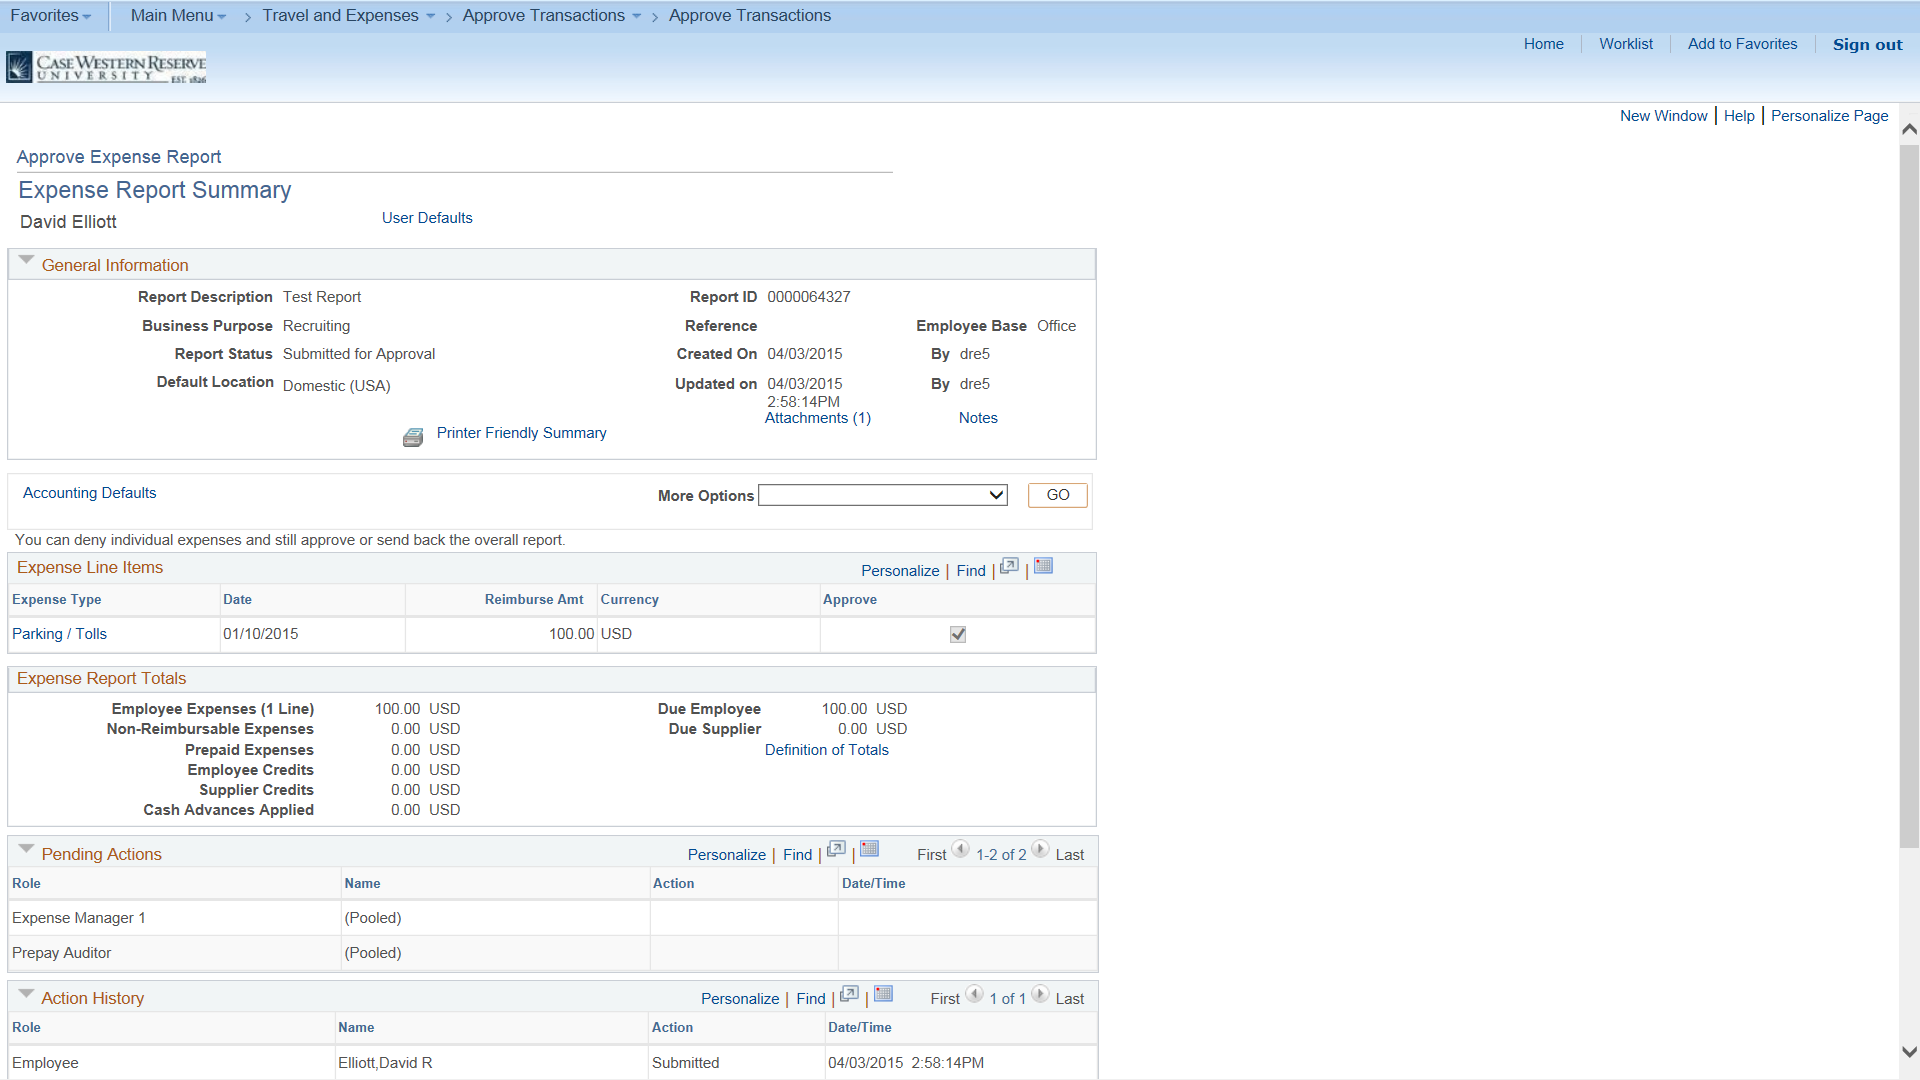Click next page arrow in Pending Actions
The height and width of the screenshot is (1080, 1920).
1040,851
